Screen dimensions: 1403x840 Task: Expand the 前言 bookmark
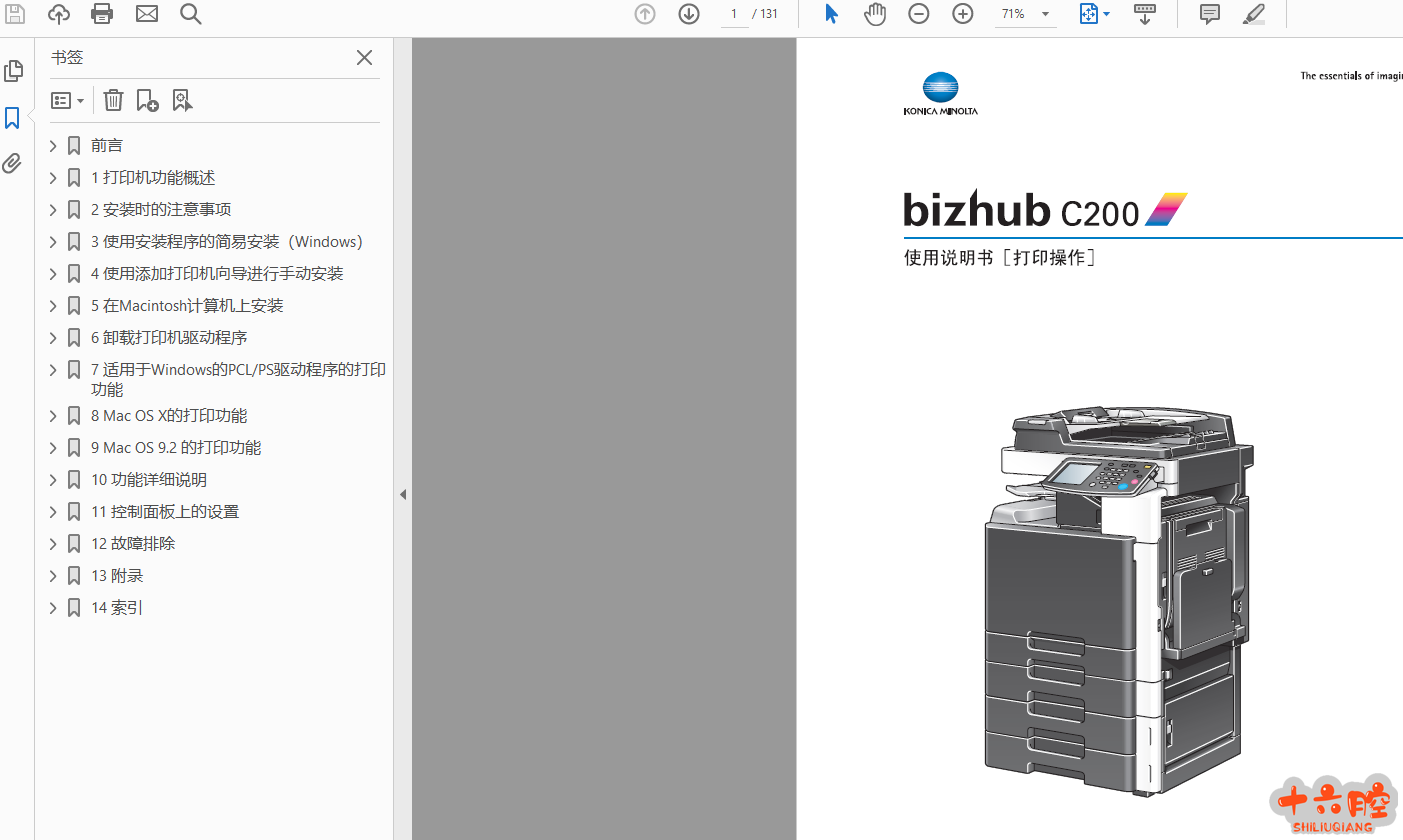(x=53, y=146)
